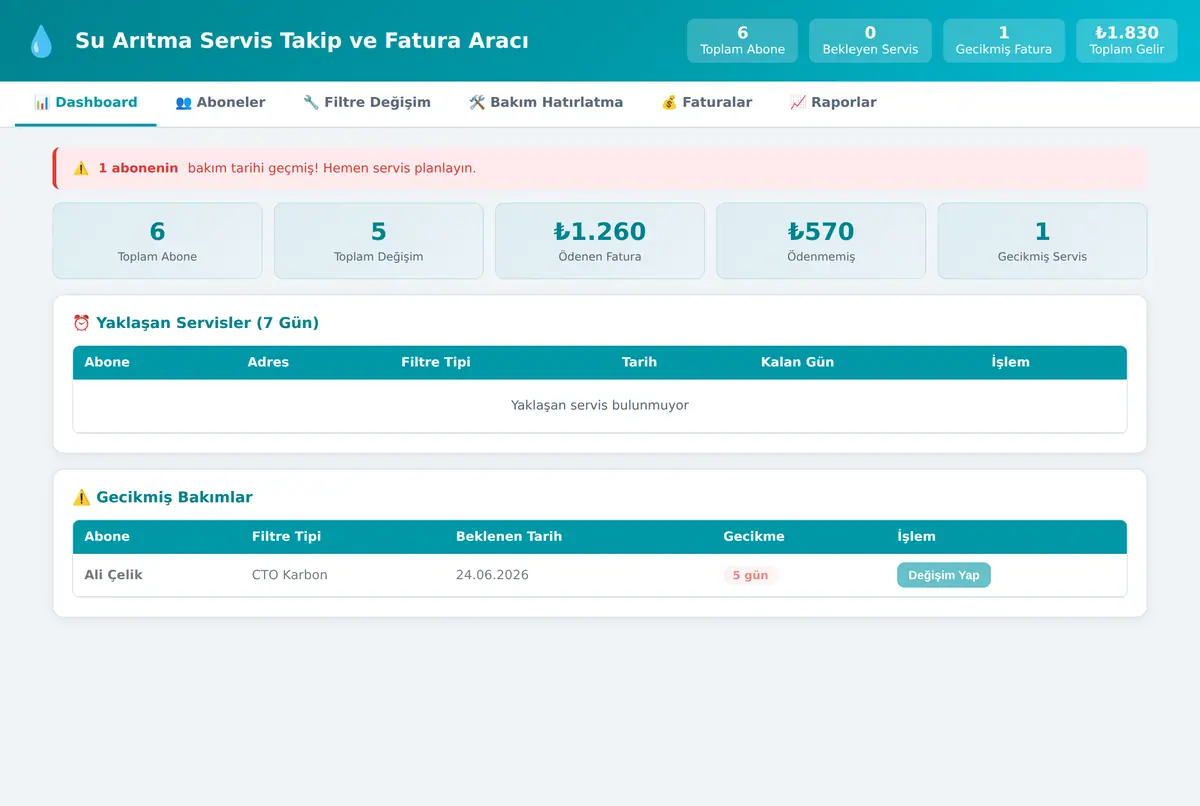Screen dimensions: 1200x806
Task: Click the Ödenmemiş ₺570 summary card
Action: click(821, 241)
